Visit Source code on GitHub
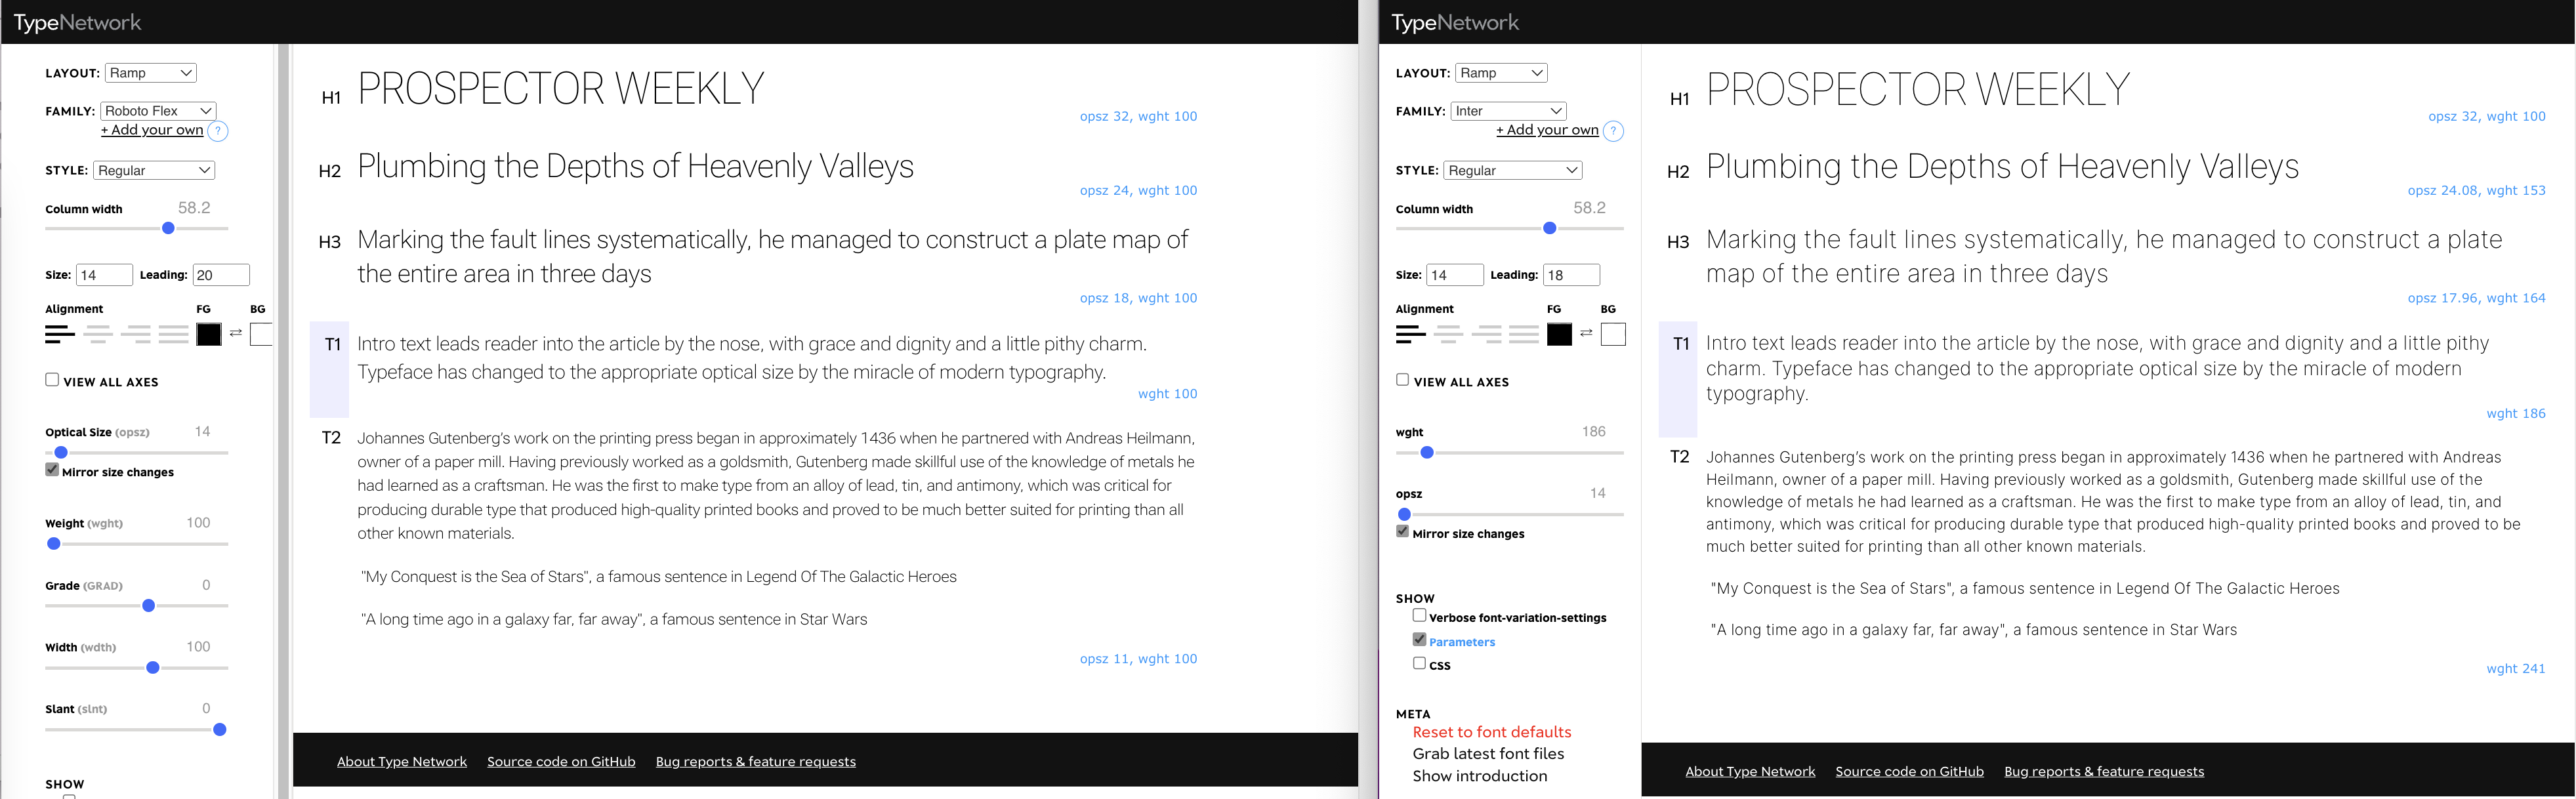 coord(560,761)
